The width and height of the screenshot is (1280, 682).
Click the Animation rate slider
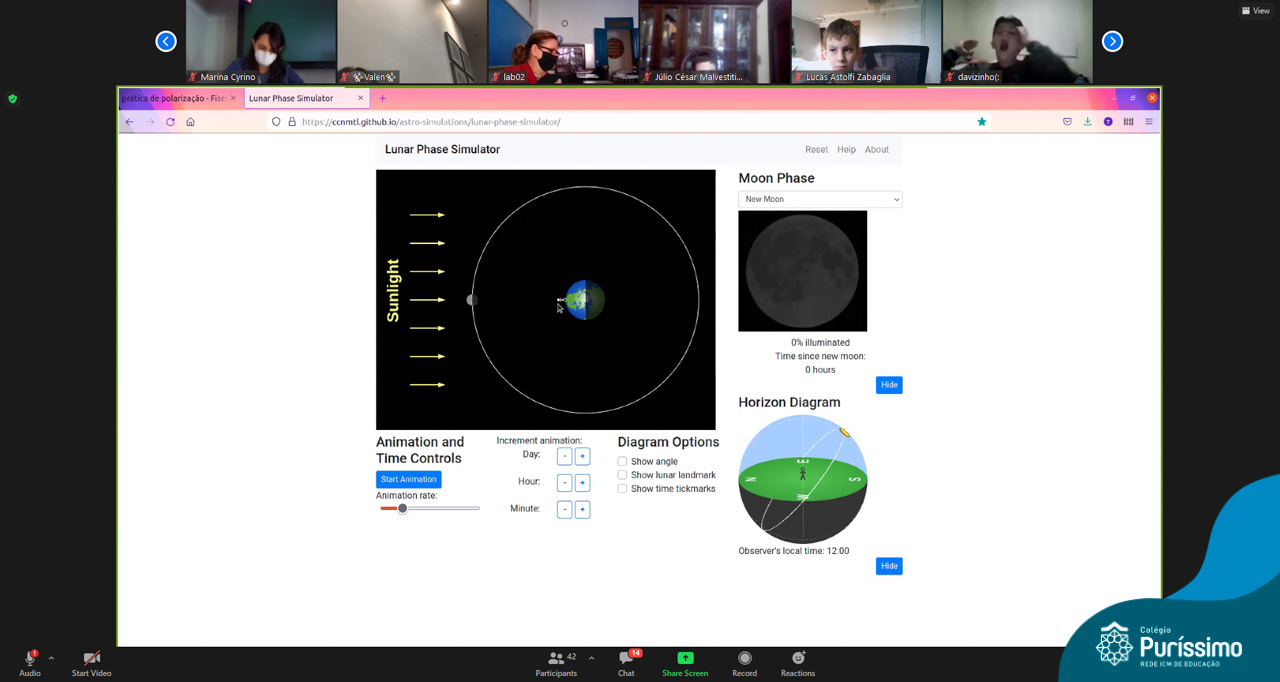click(429, 508)
